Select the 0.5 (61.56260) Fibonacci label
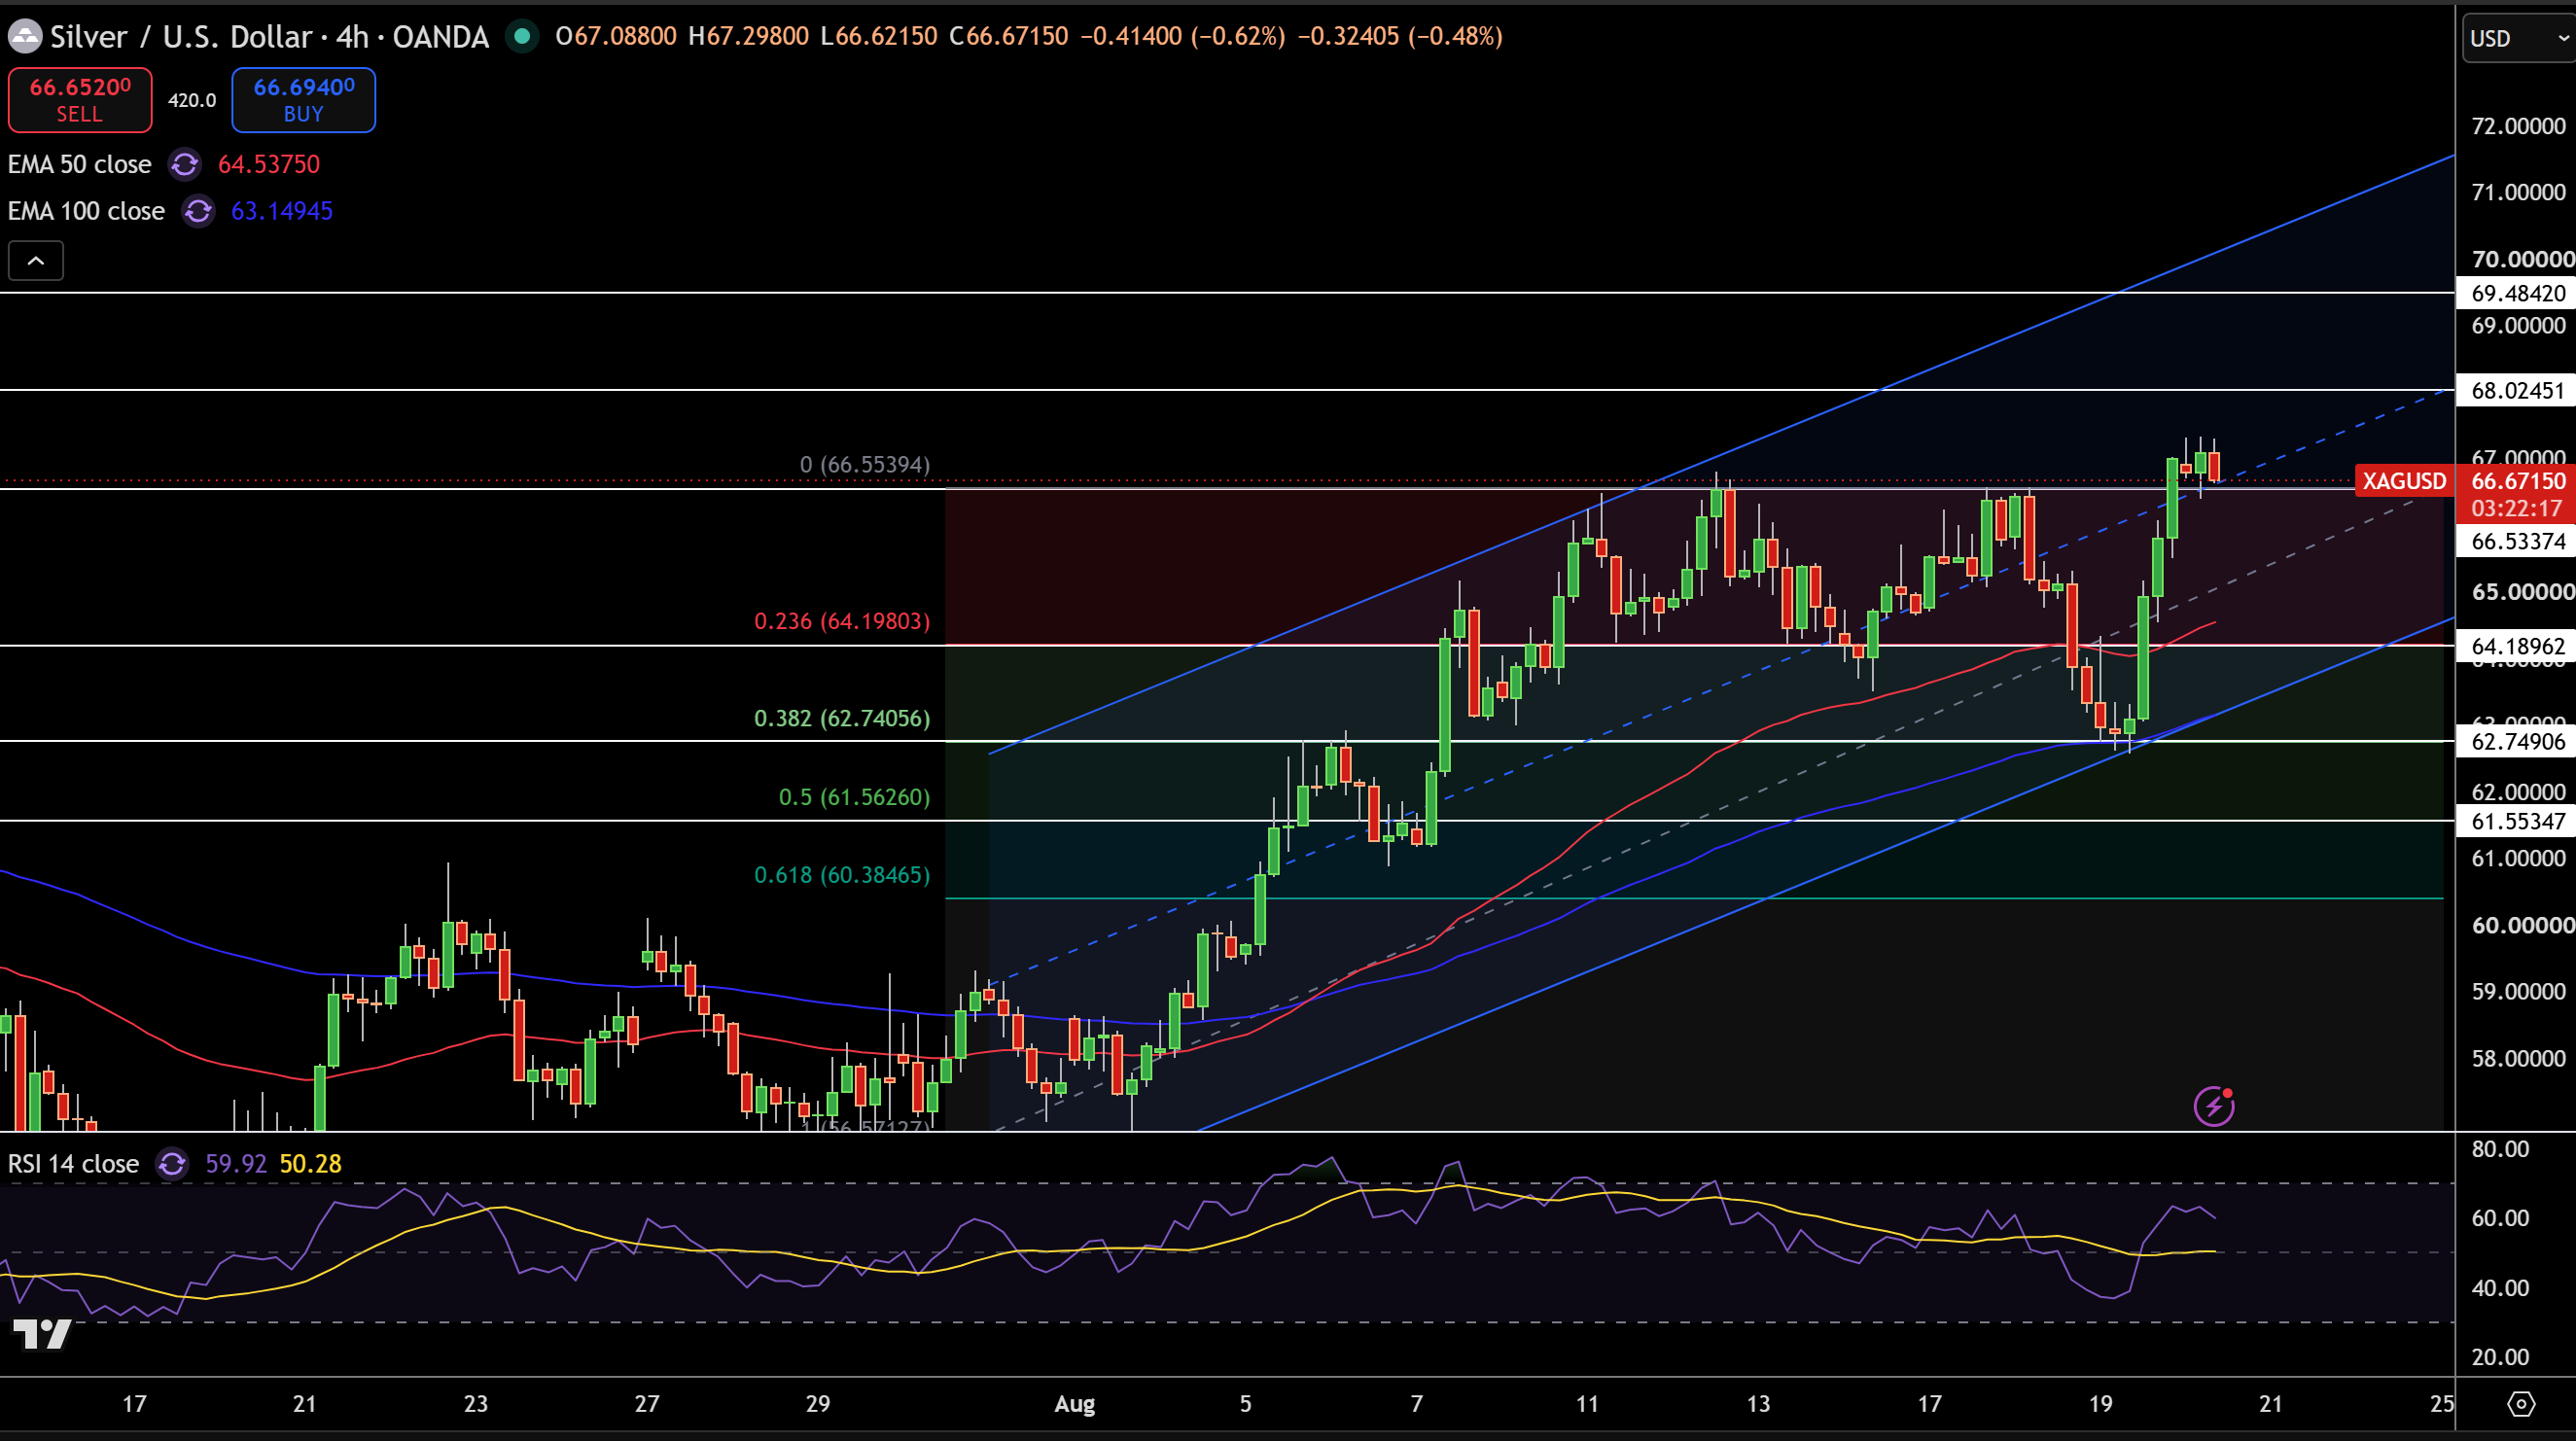Screen dimensions: 2576x1441 click(x=855, y=797)
